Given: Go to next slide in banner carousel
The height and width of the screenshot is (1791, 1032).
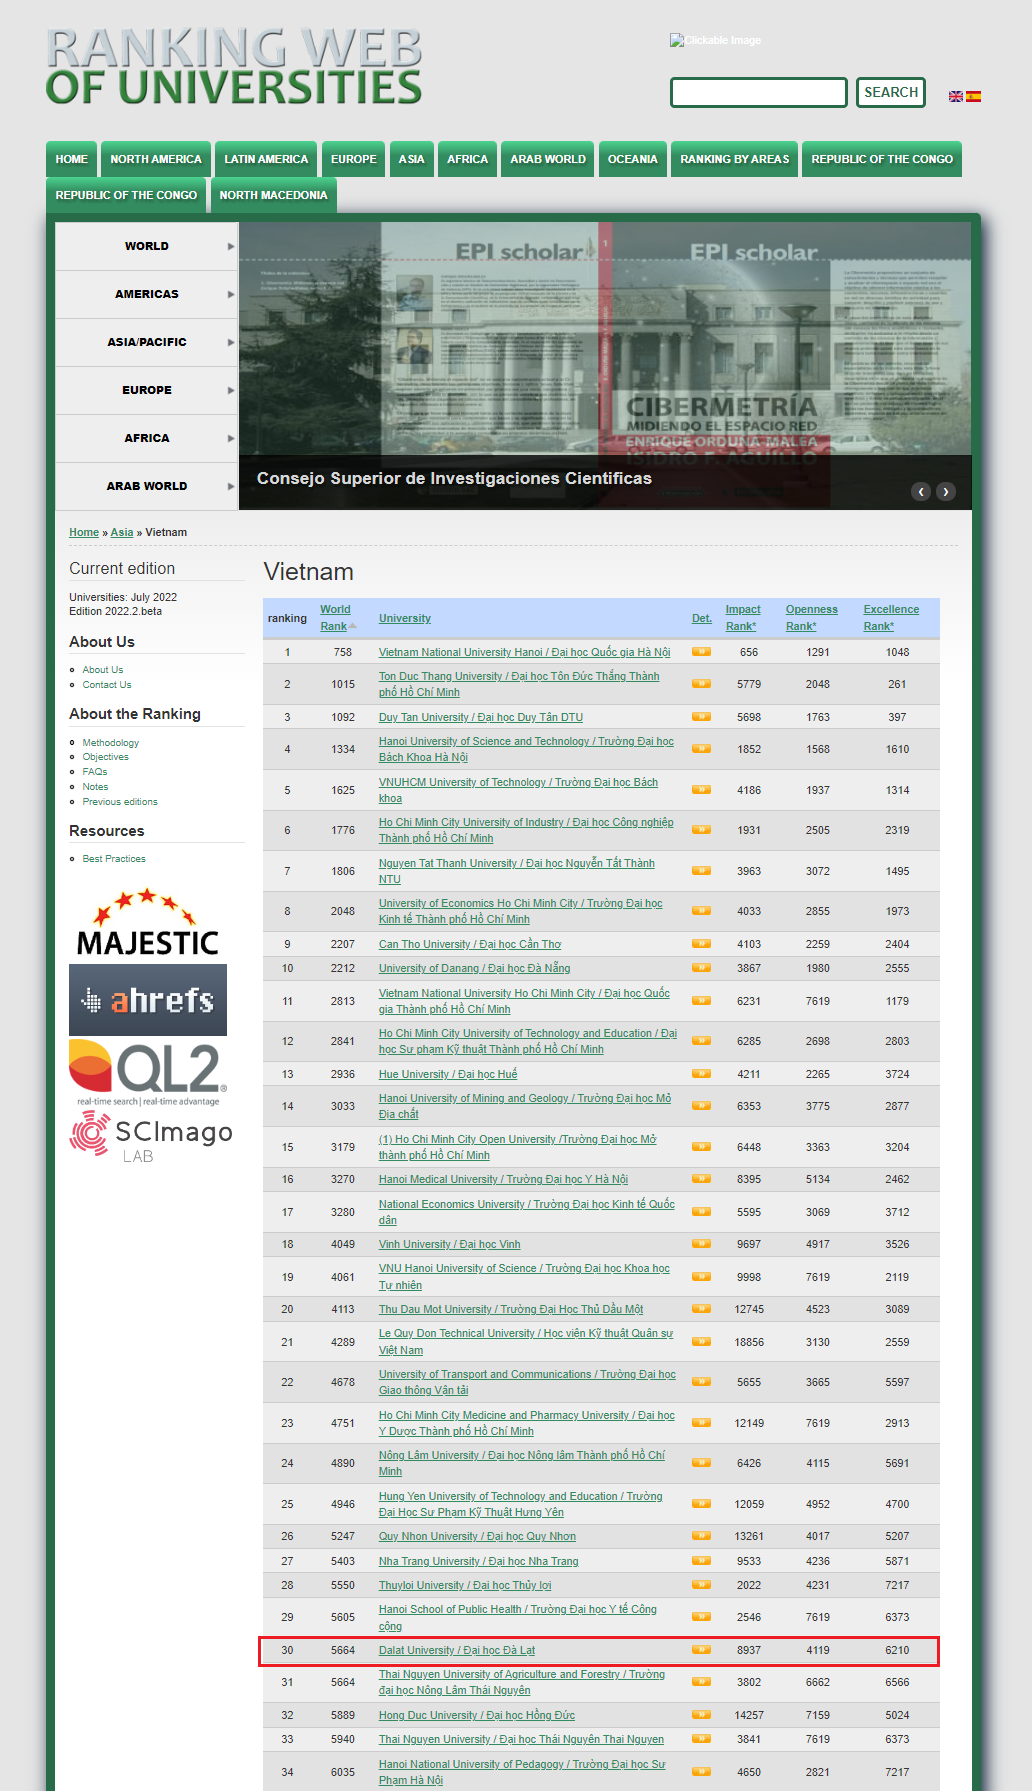Looking at the screenshot, I should tap(945, 491).
